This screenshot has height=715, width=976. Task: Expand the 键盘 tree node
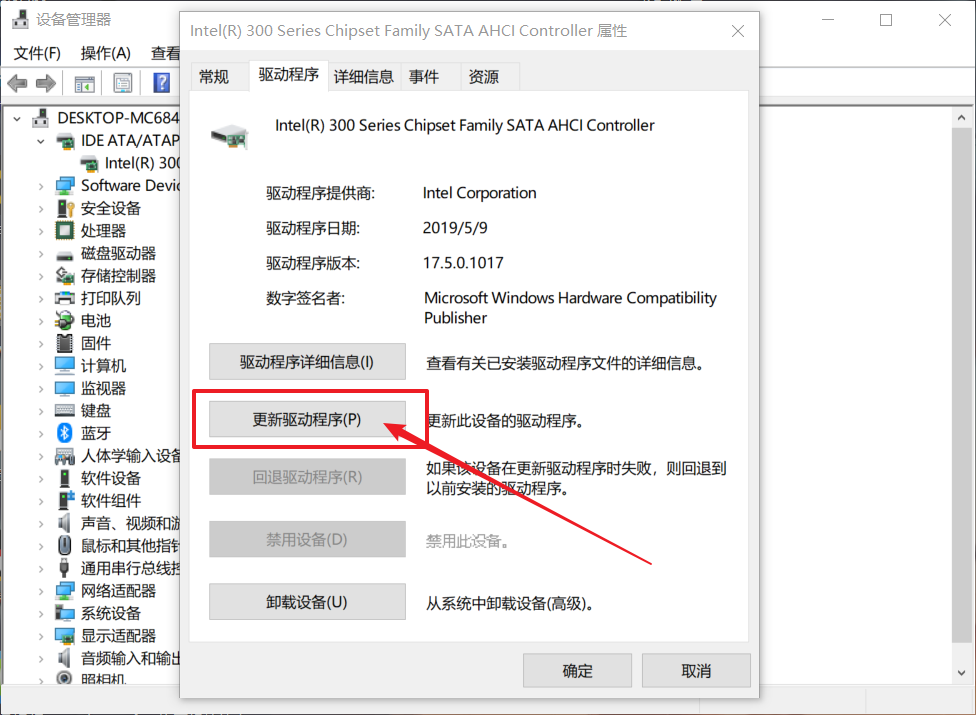click(x=40, y=411)
